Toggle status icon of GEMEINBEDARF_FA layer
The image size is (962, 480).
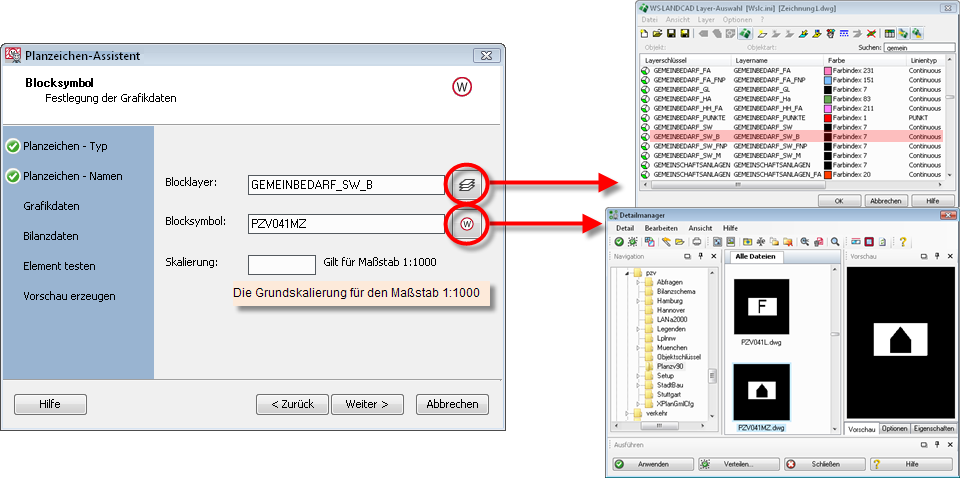[x=646, y=71]
